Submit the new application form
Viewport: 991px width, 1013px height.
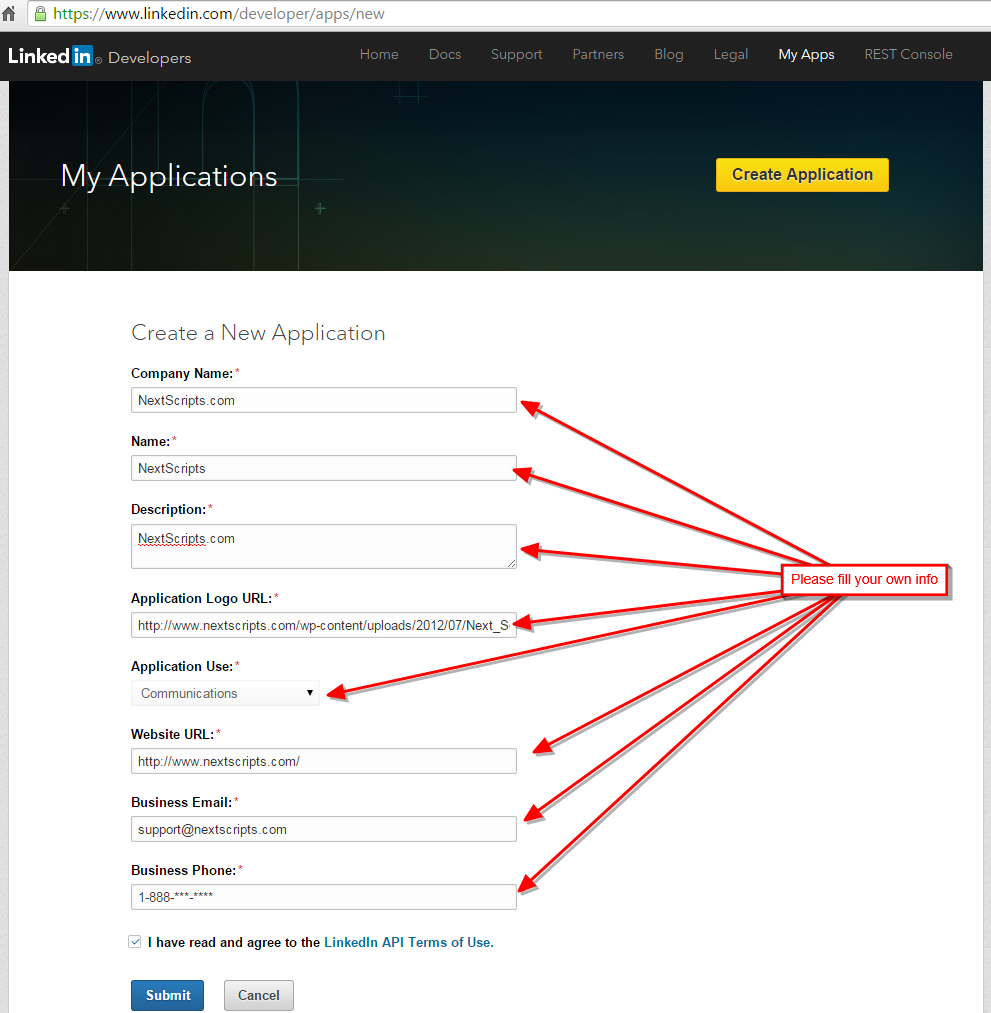click(x=167, y=996)
